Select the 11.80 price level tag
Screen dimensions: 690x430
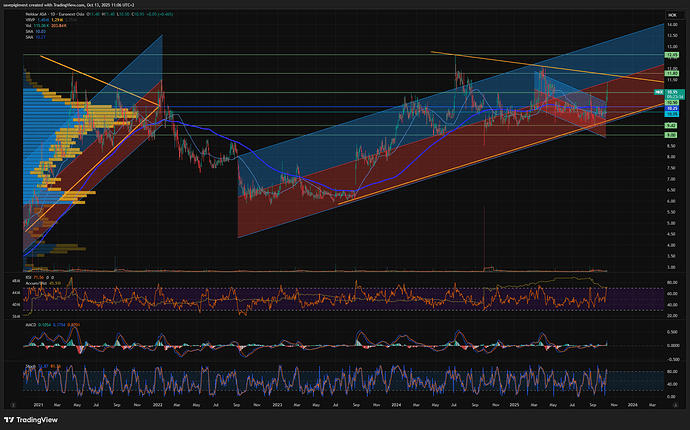pyautogui.click(x=672, y=73)
